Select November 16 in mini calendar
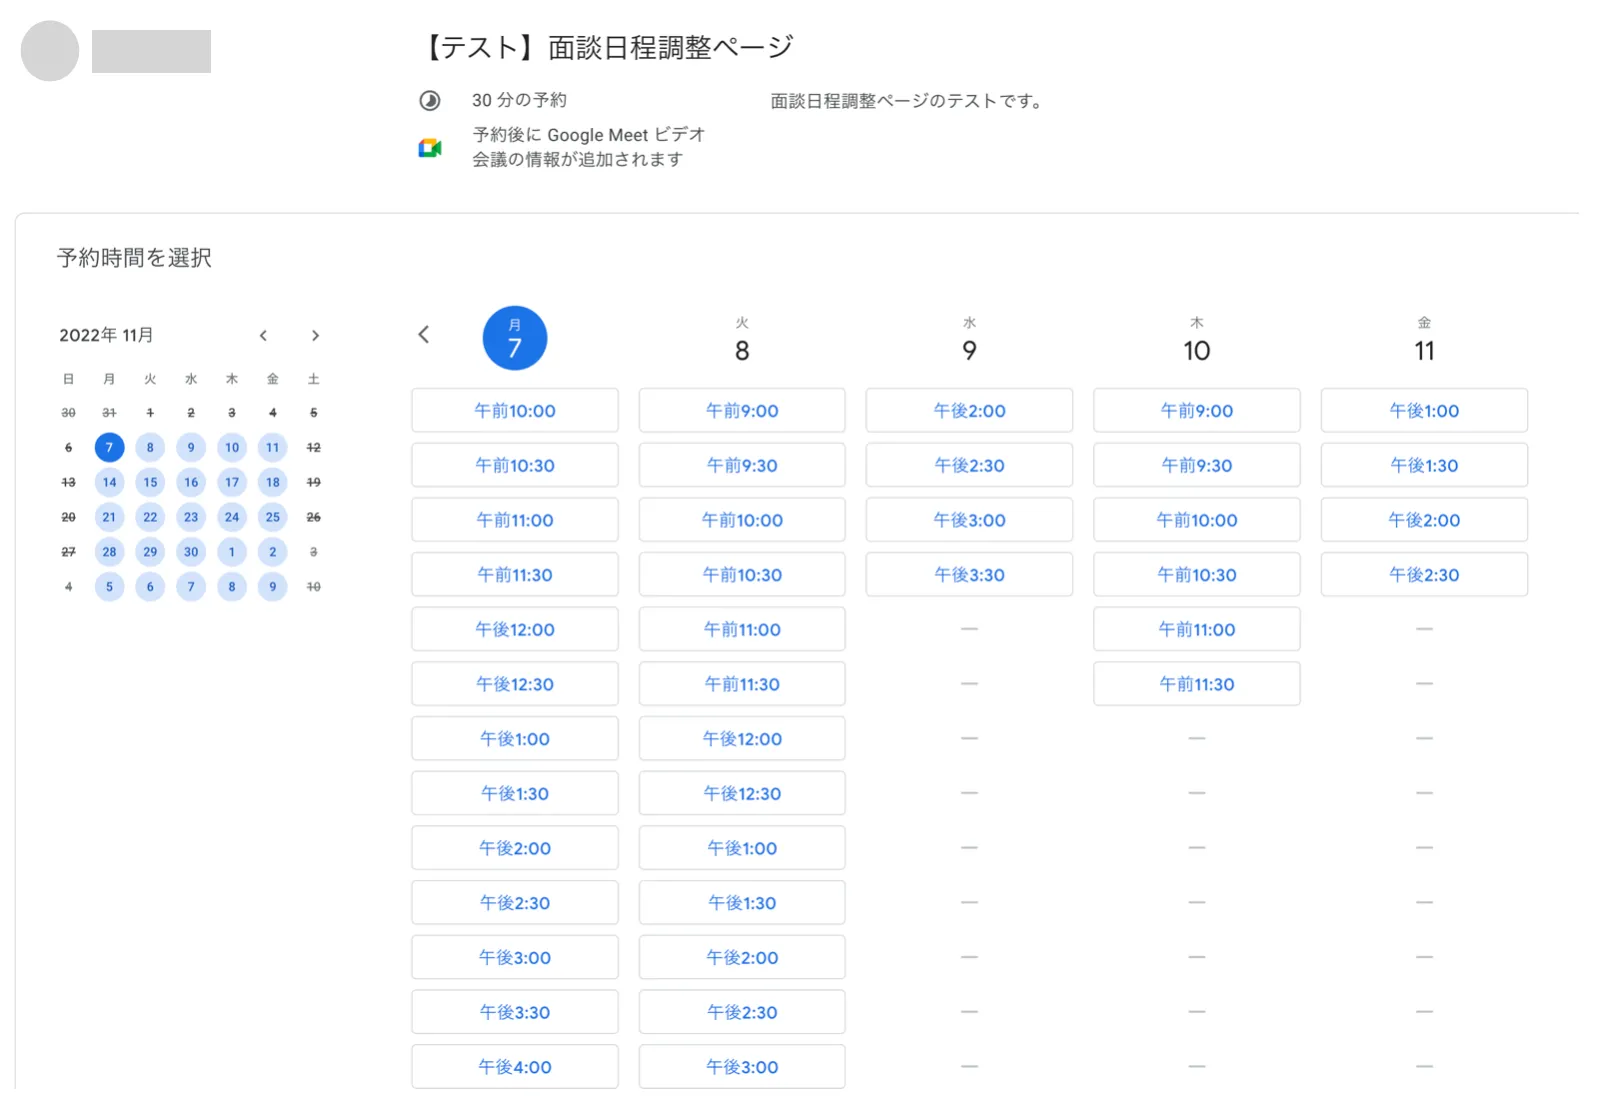Screen dimensions: 1612x1106 191,482
